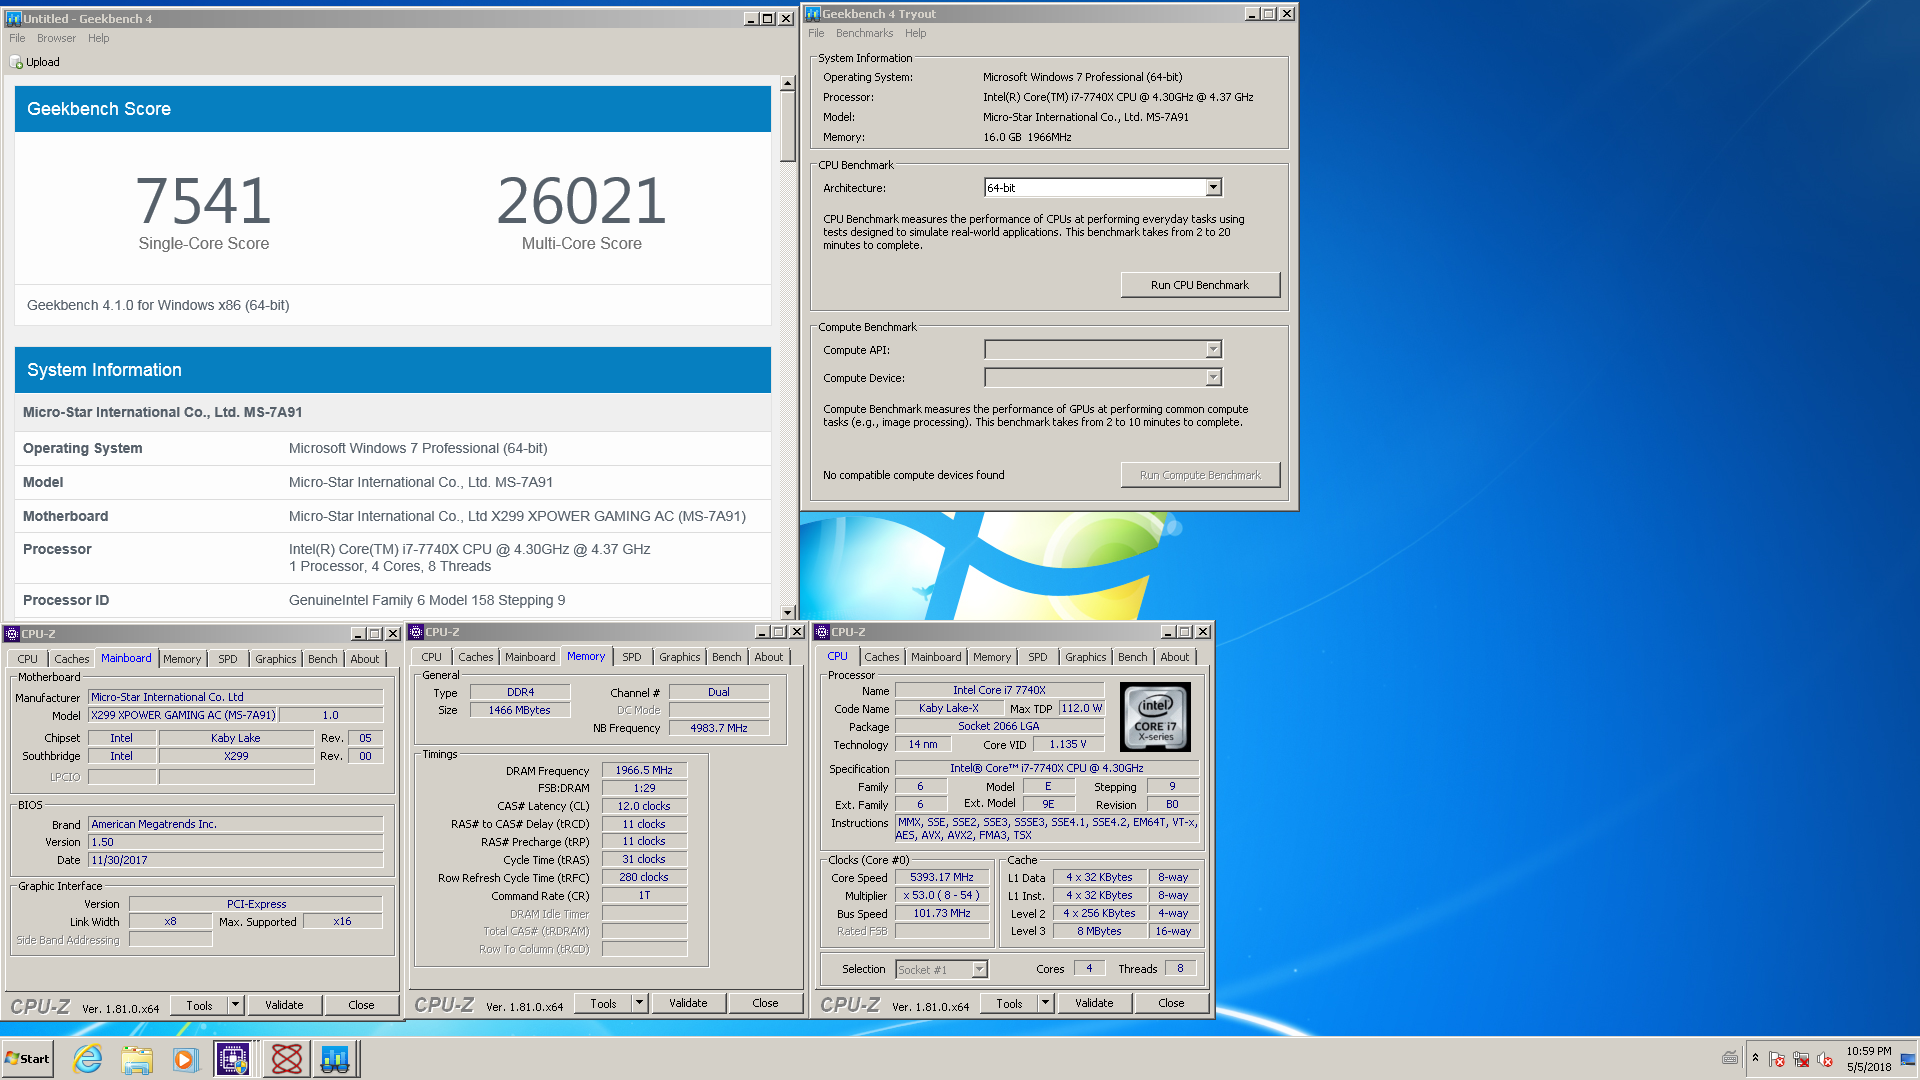
Task: Show hidden tray icons arrow
Action: pos(1755,1058)
